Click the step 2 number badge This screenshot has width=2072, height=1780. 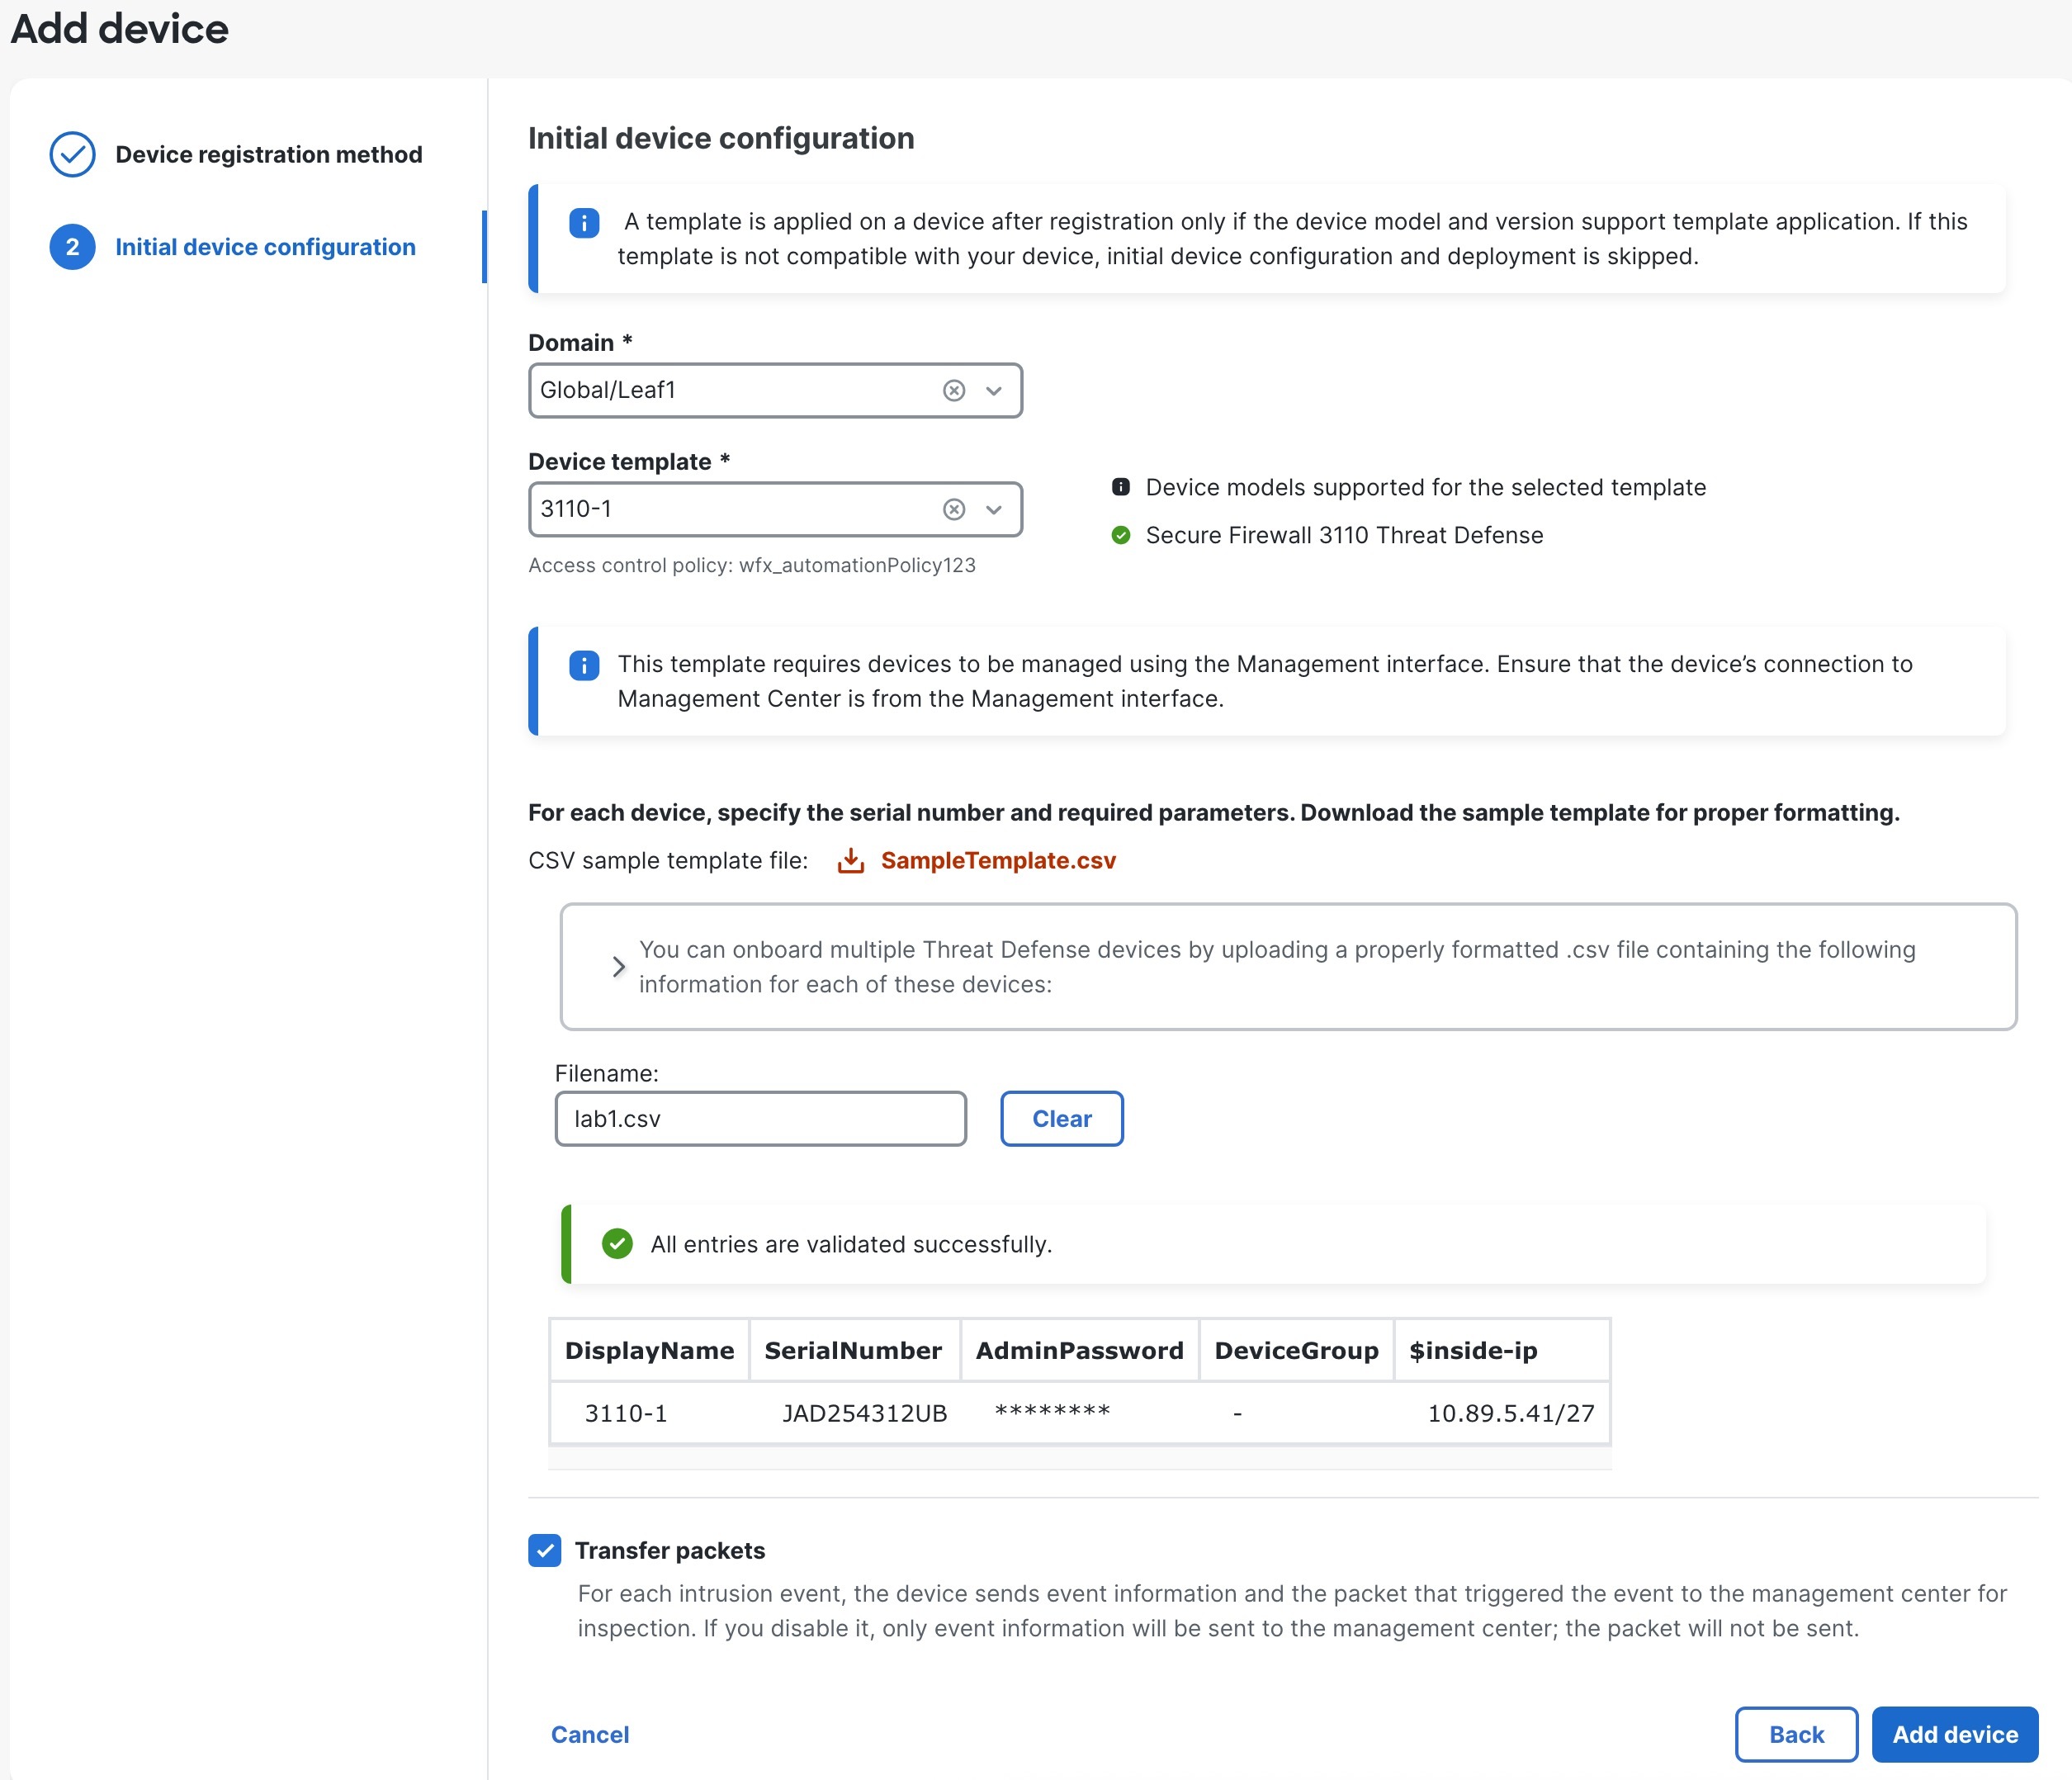click(72, 247)
